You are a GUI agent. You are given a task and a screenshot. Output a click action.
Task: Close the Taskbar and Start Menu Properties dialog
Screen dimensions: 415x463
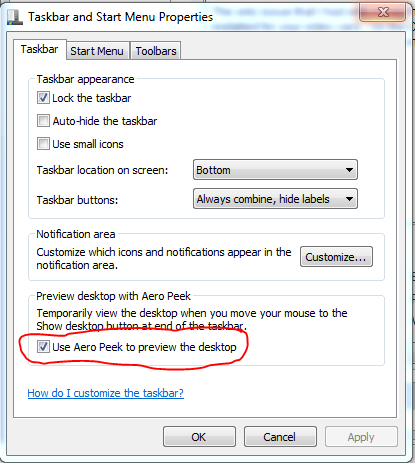pyautogui.click(x=383, y=12)
